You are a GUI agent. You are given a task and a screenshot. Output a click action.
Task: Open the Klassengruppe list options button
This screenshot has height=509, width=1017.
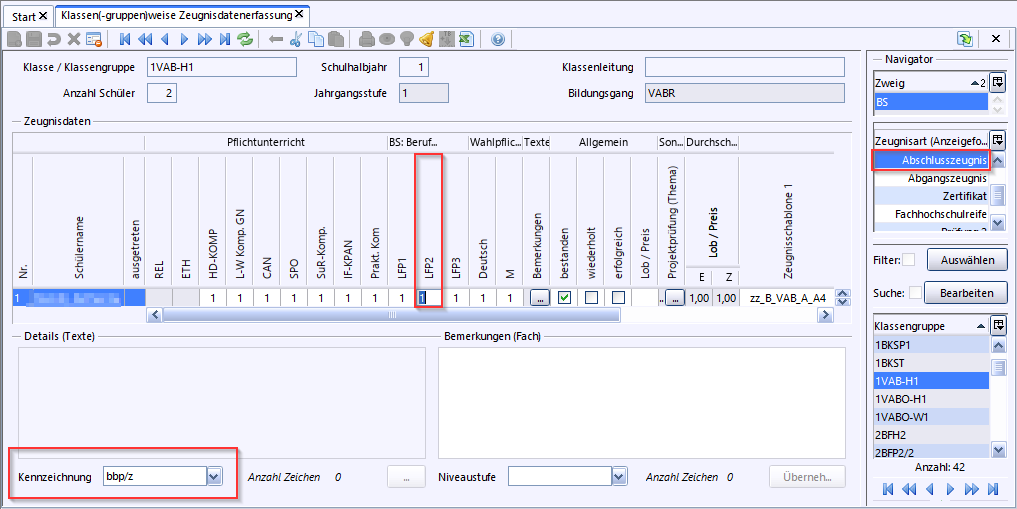point(997,325)
